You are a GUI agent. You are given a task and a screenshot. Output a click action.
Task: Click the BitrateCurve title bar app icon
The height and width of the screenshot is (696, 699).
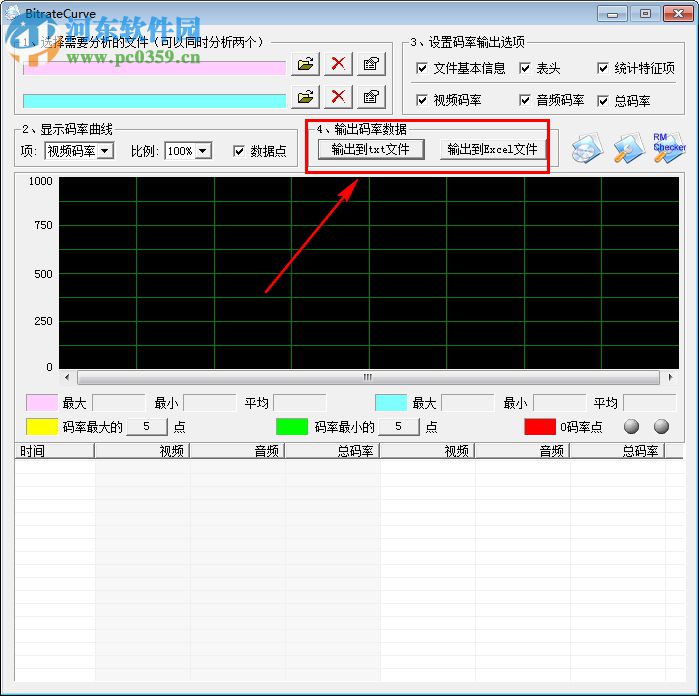coord(12,13)
